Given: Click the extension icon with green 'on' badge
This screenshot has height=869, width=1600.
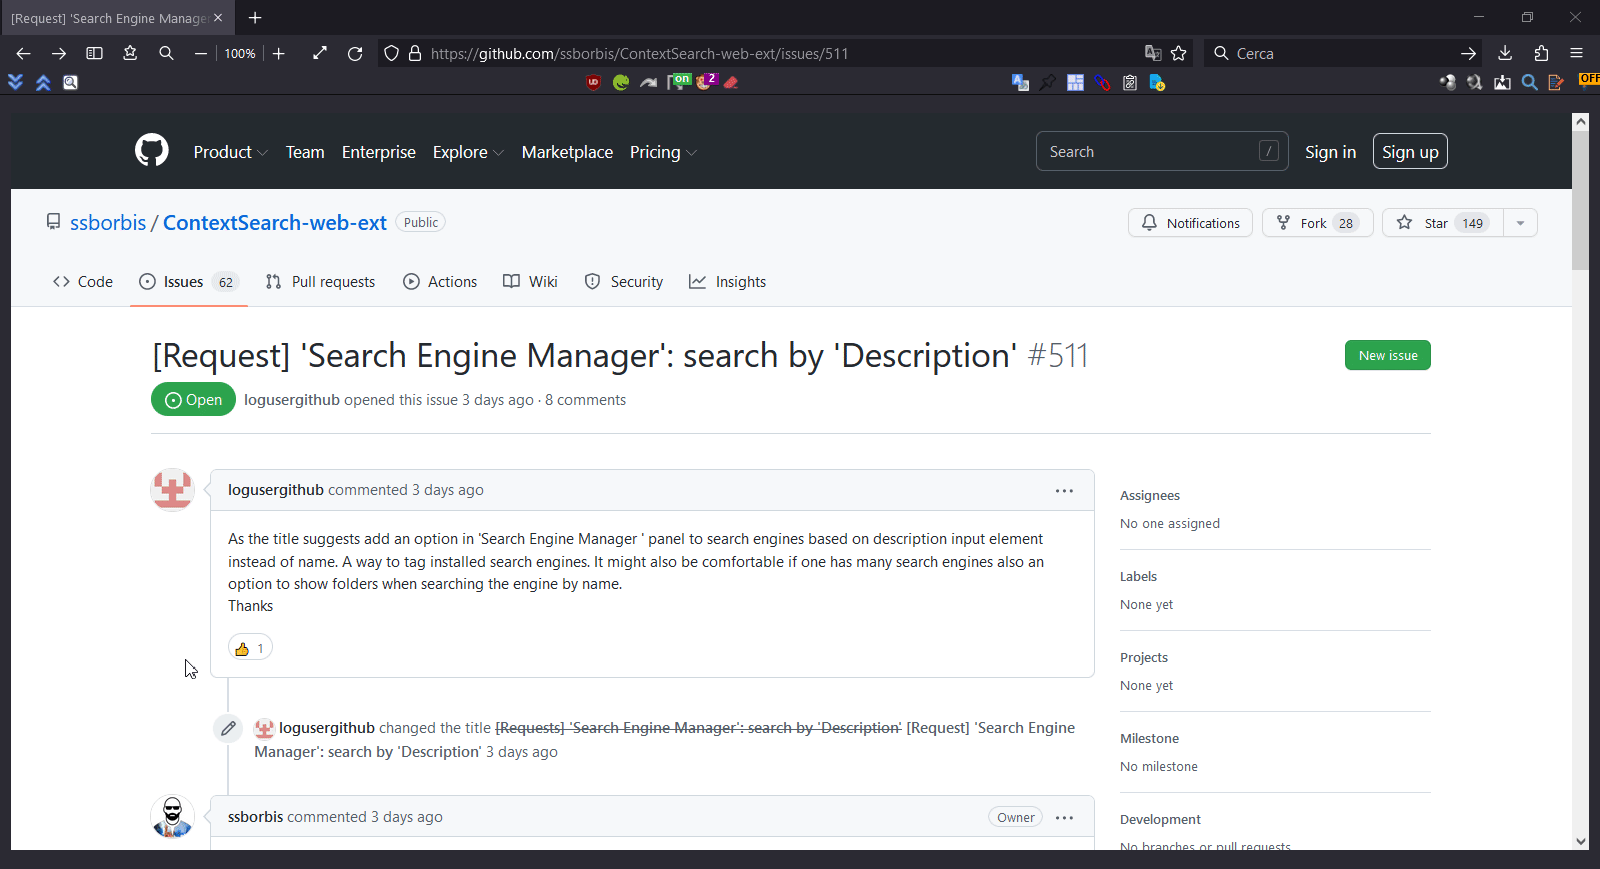Looking at the screenshot, I should (679, 81).
